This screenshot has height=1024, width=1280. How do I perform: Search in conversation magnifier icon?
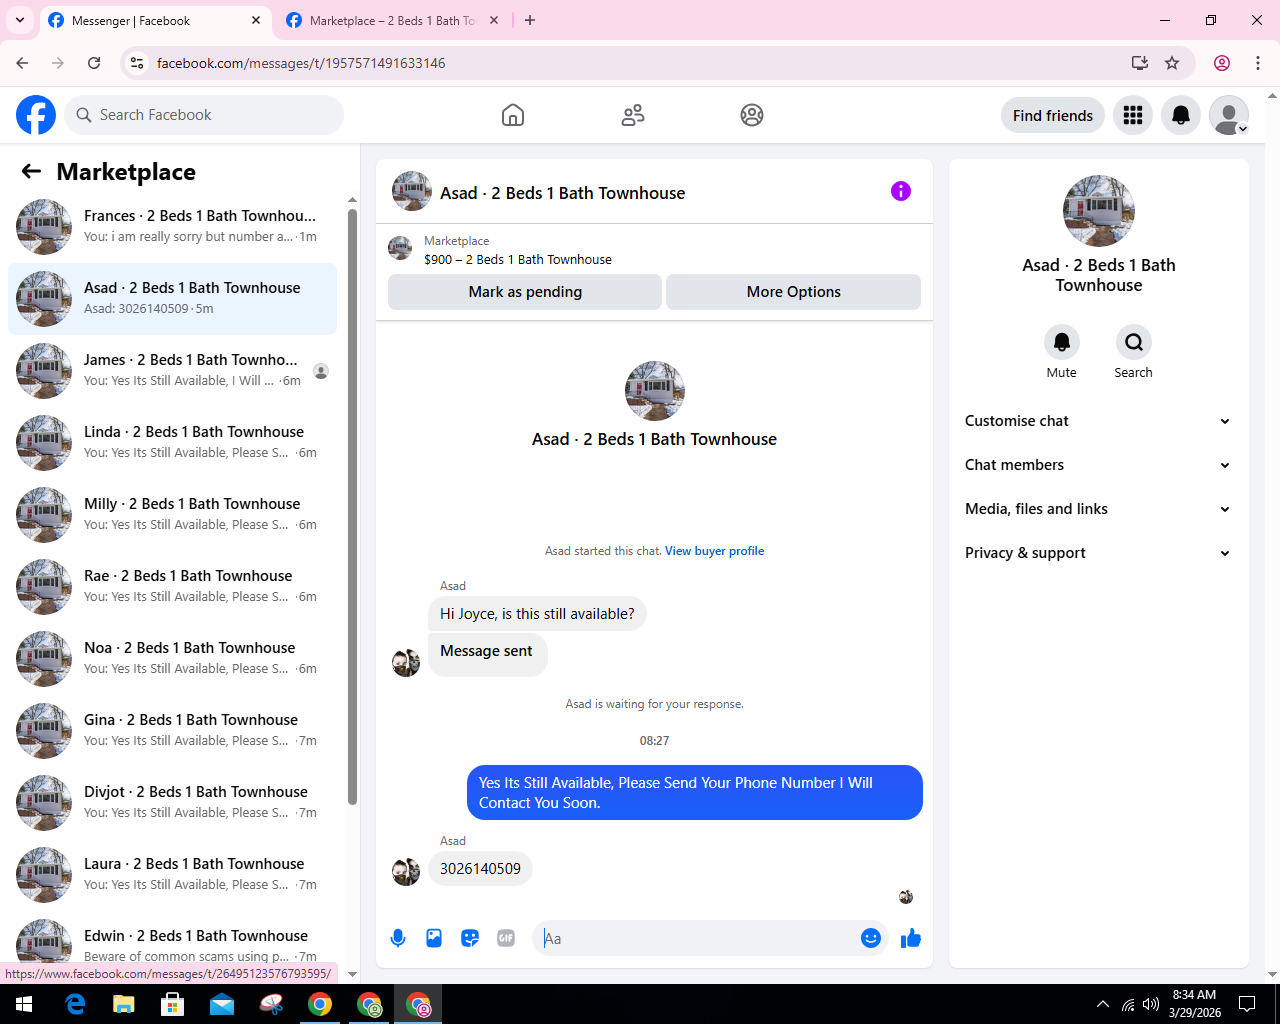(x=1134, y=342)
